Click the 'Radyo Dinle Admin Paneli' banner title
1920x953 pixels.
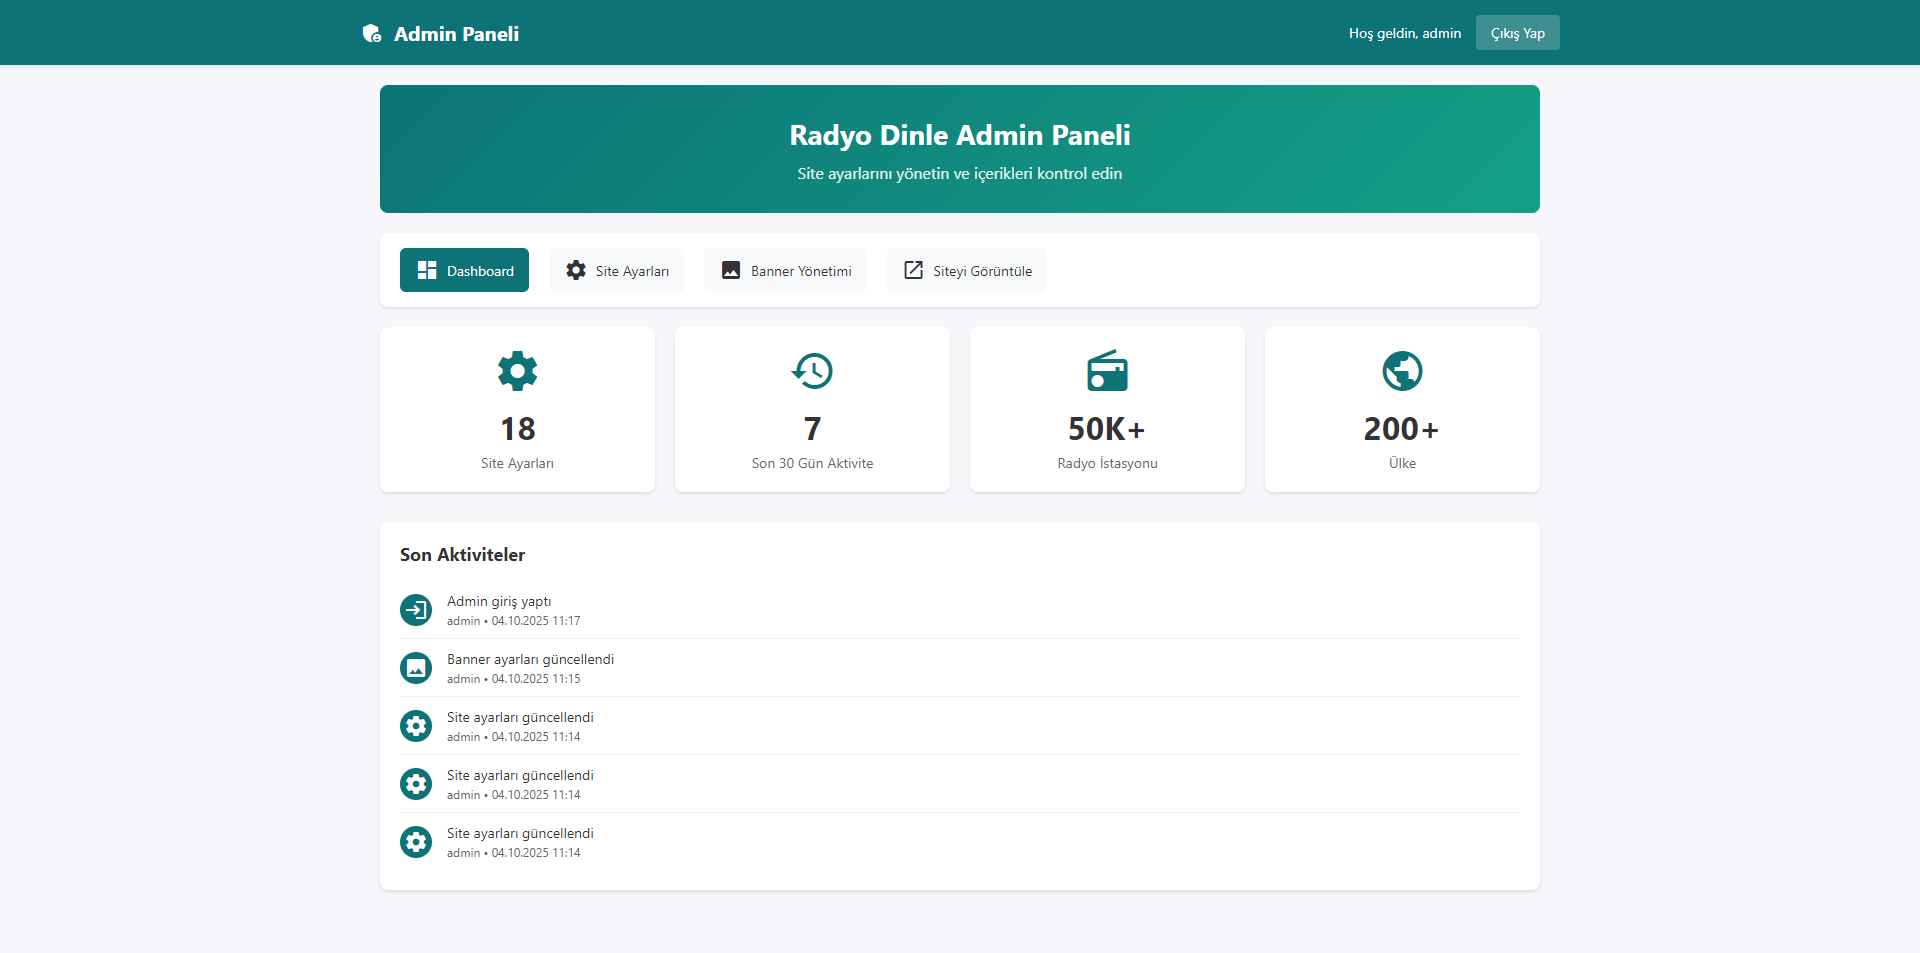click(960, 135)
